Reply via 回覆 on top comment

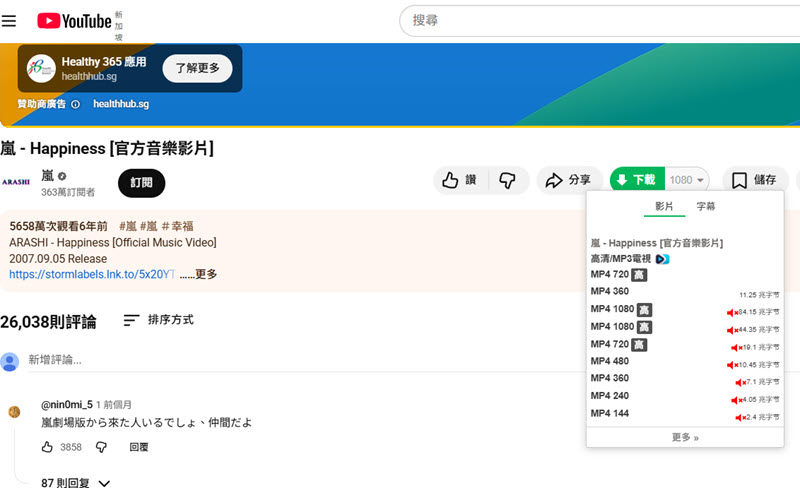138,447
